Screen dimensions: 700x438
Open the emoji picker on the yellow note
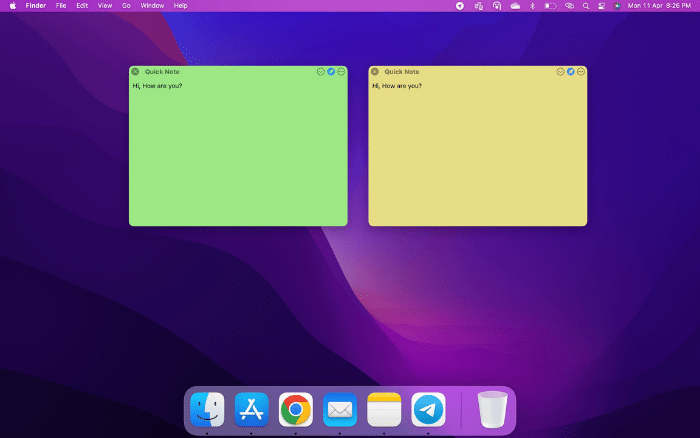click(561, 72)
